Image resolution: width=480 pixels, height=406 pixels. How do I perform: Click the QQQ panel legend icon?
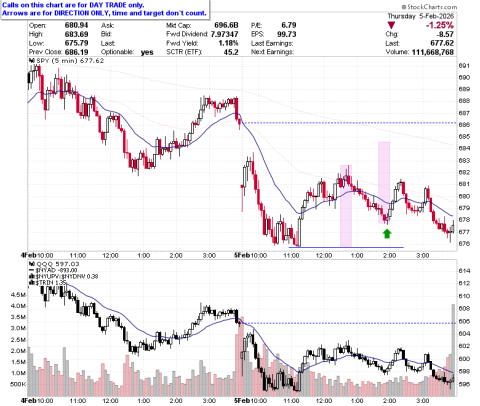tap(32, 264)
